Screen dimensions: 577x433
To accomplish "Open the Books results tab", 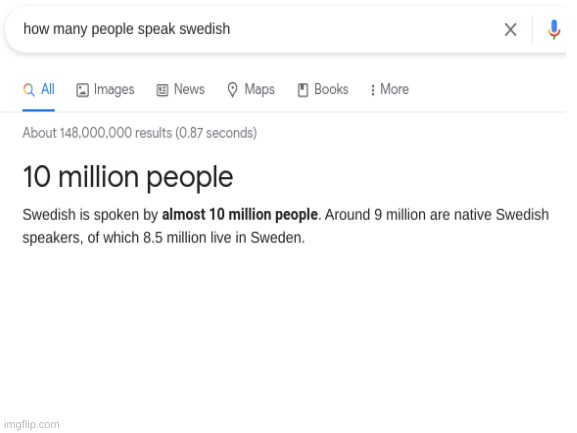I will pos(323,89).
